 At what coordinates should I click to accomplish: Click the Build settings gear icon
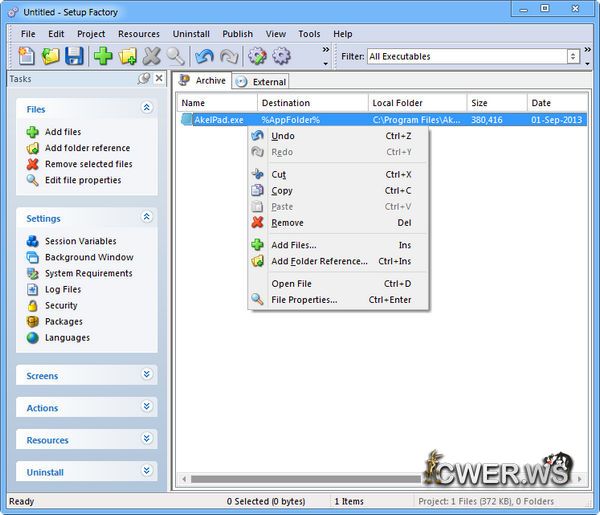(257, 56)
